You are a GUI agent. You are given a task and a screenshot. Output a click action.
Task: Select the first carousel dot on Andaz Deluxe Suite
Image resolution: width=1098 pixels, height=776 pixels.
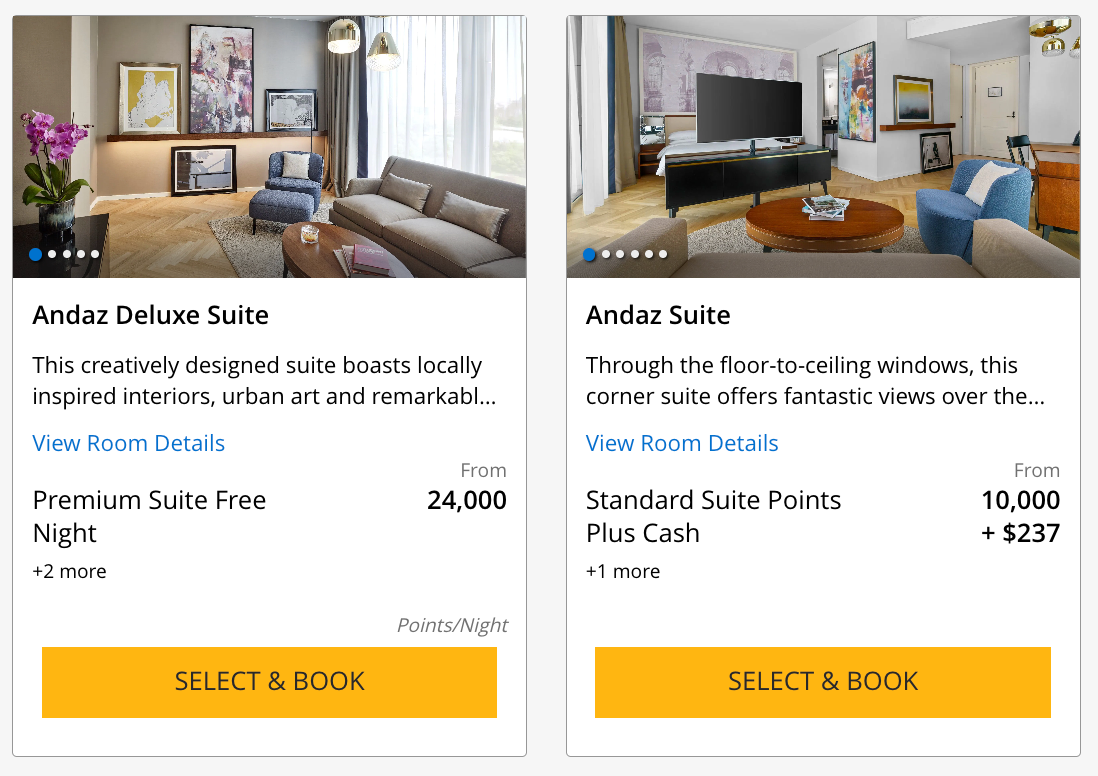pos(37,254)
